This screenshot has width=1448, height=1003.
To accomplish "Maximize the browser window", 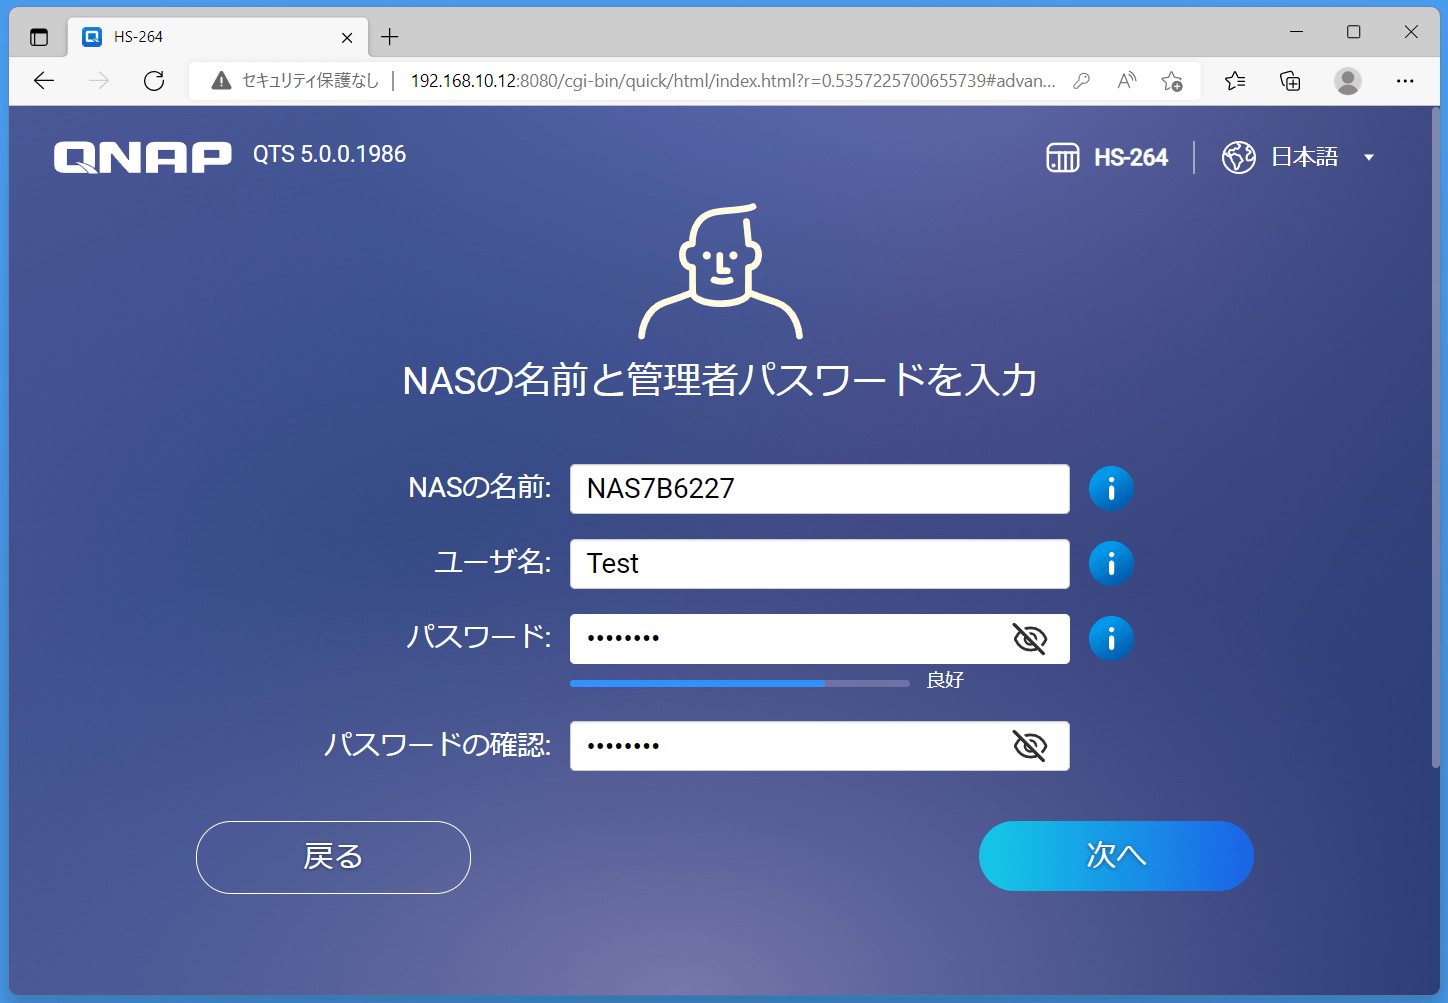I will 1353,32.
